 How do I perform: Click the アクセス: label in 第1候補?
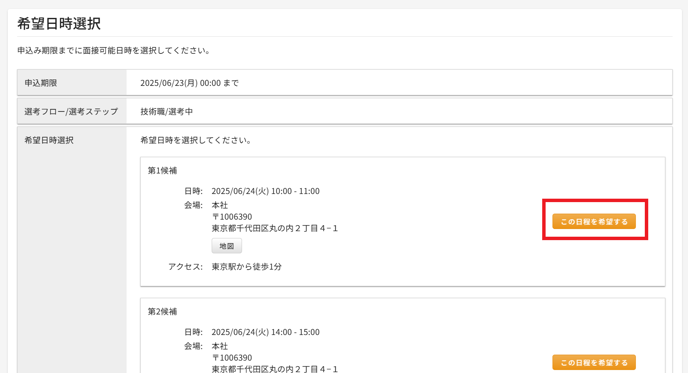click(185, 266)
